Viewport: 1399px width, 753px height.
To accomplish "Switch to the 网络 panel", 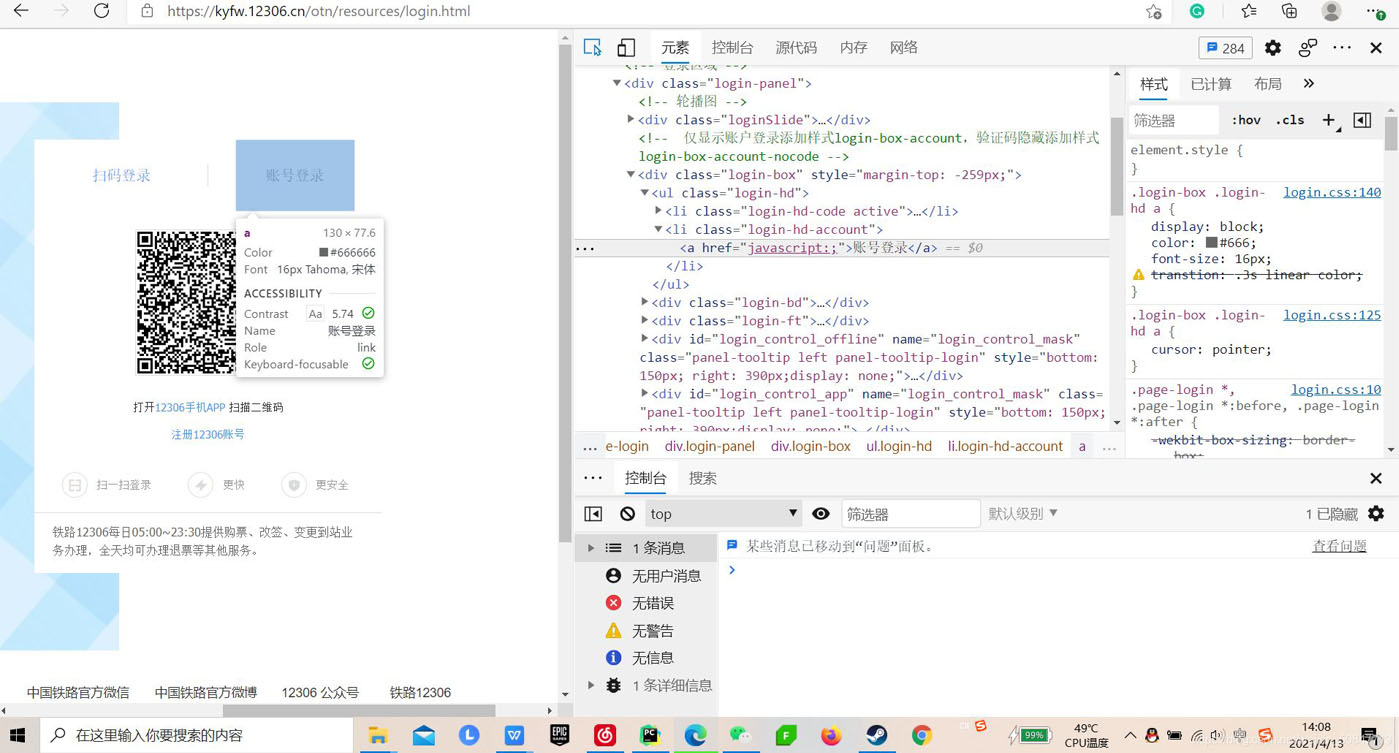I will click(x=902, y=47).
